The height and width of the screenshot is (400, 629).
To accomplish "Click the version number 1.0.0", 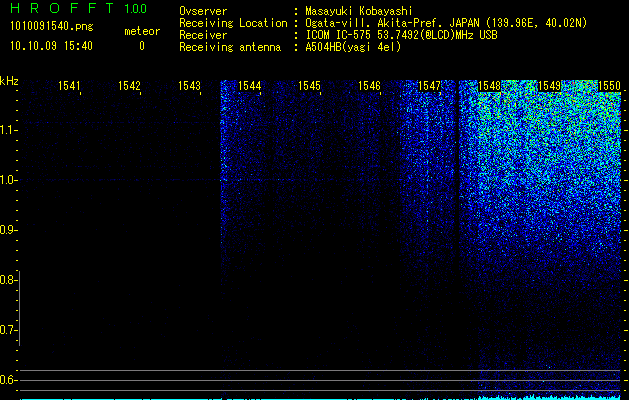I will [136, 9].
